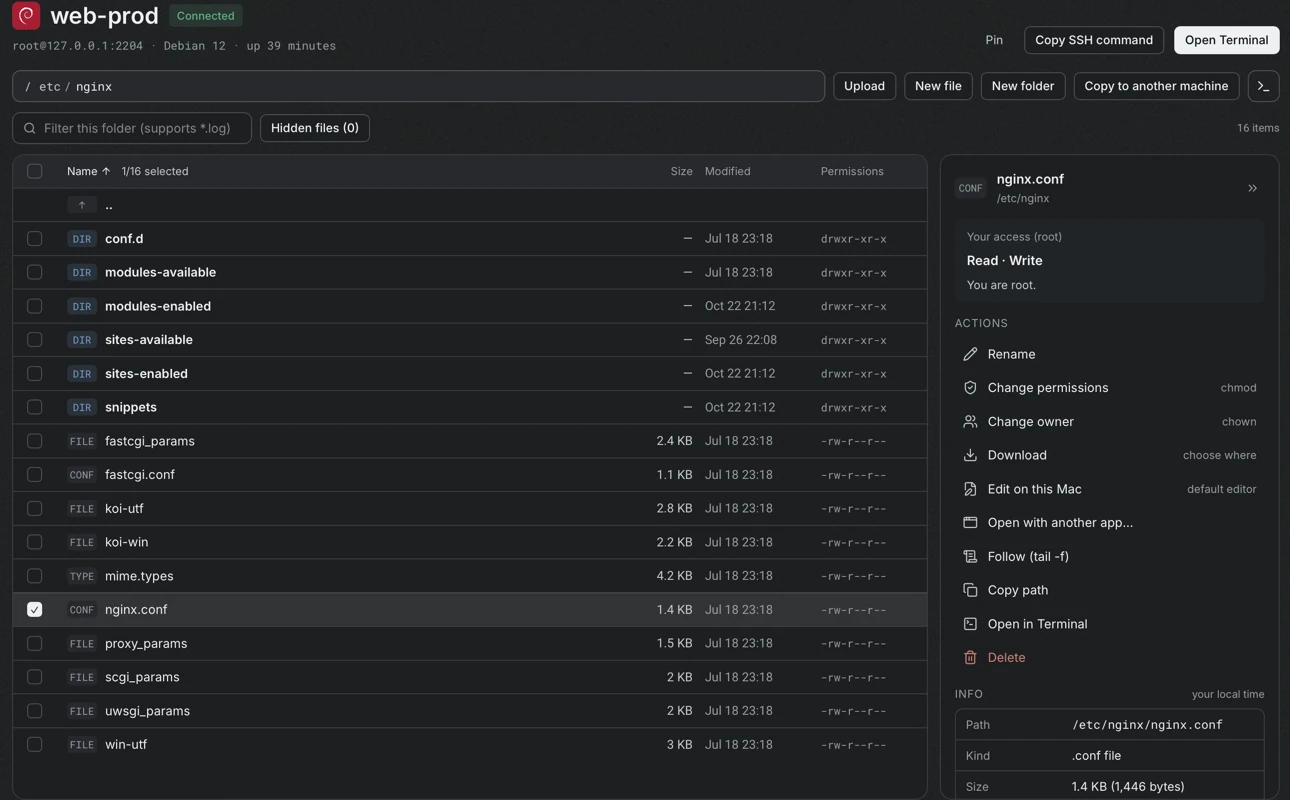The height and width of the screenshot is (800, 1290).
Task: Select the fastcgi.conf file name
Action: point(140,475)
